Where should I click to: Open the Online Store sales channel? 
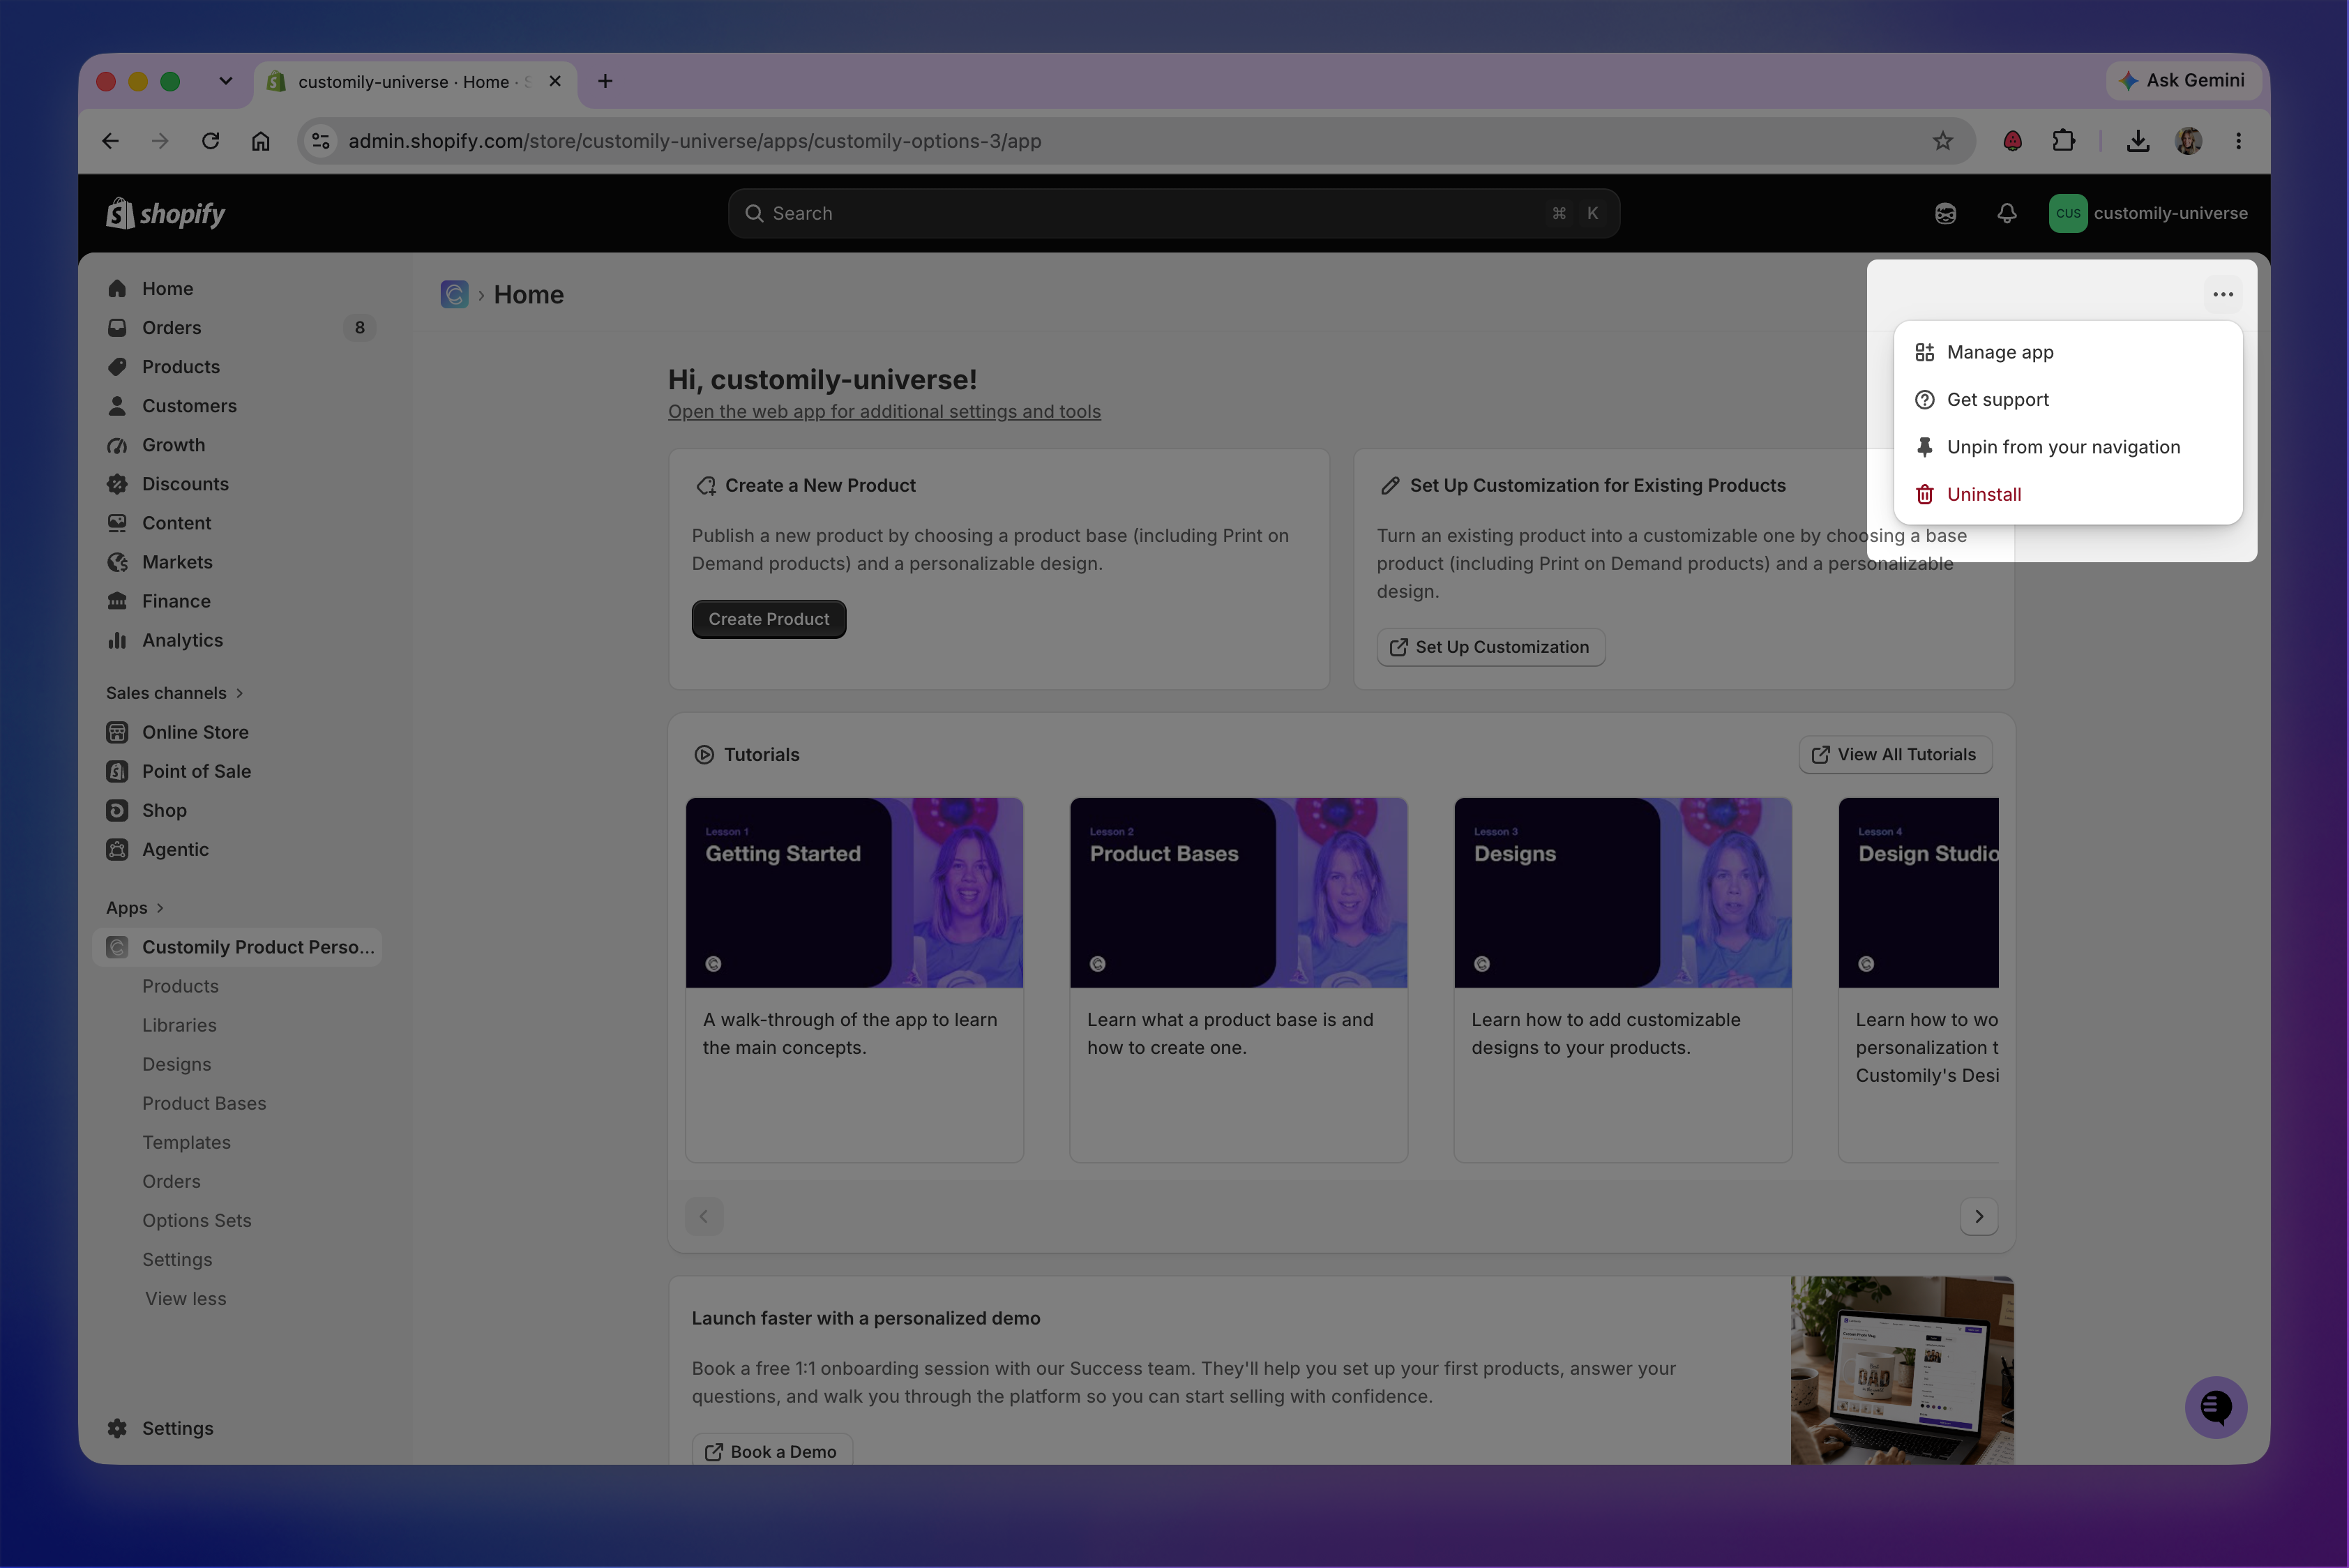click(237, 732)
